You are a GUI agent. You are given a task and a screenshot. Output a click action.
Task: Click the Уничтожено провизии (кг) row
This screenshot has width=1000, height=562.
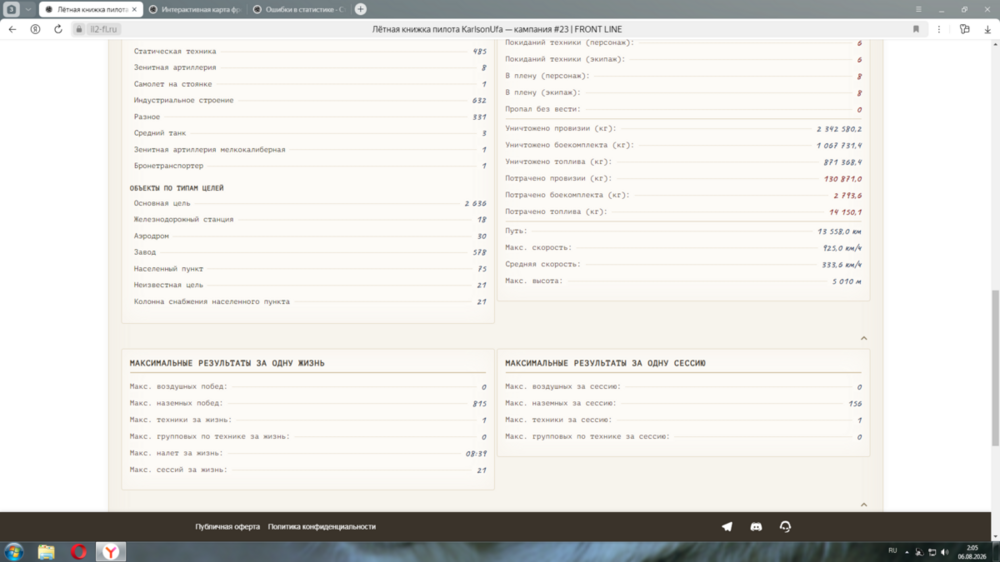tap(683, 129)
